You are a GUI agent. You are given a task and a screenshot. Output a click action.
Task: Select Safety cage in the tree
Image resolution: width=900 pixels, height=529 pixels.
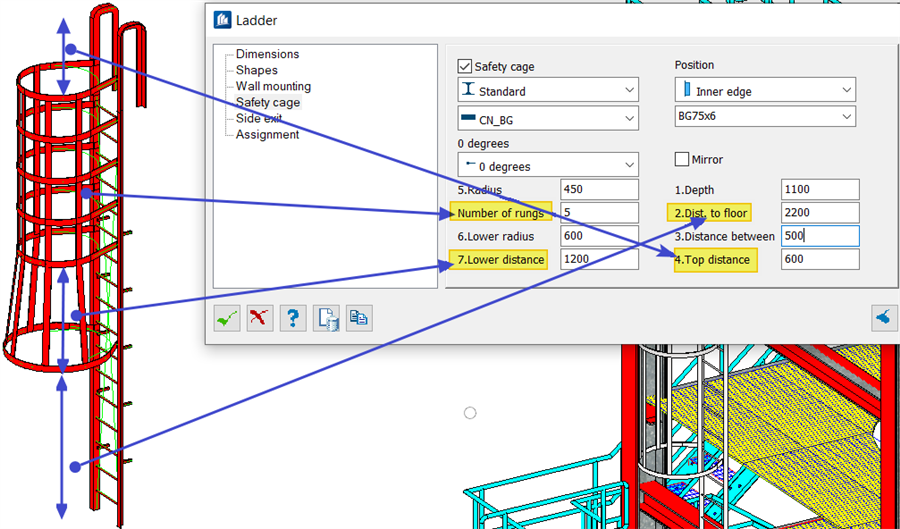(x=268, y=102)
